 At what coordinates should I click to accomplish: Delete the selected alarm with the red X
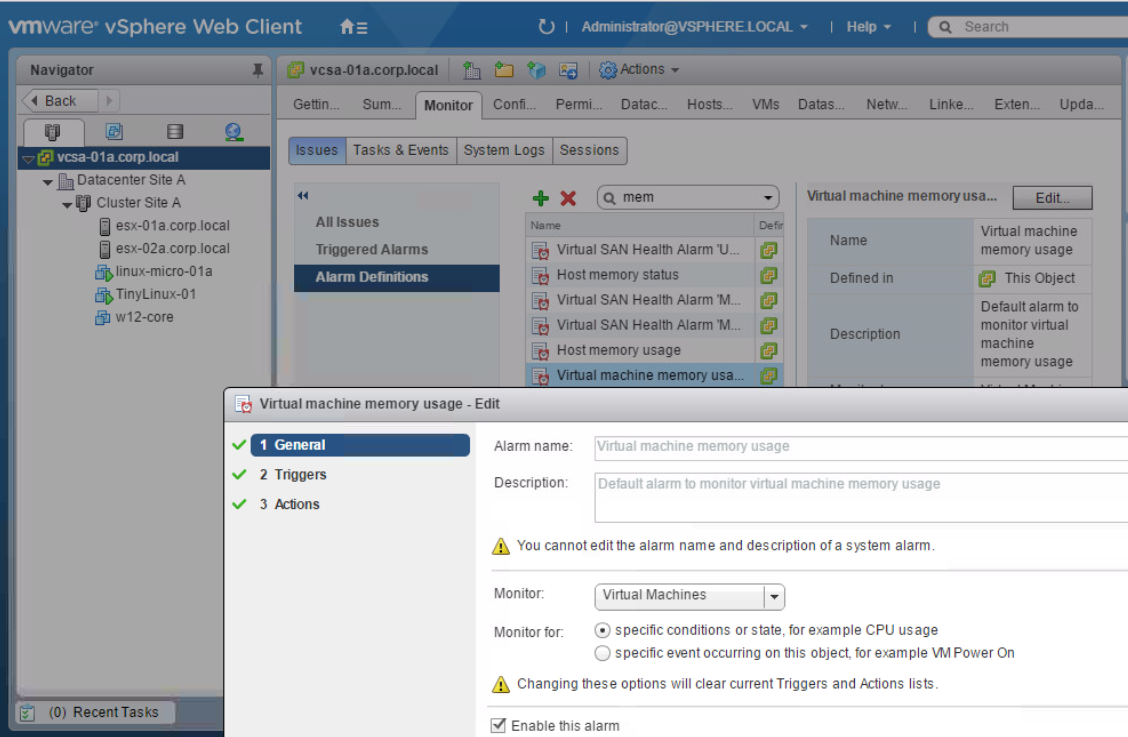[568, 198]
